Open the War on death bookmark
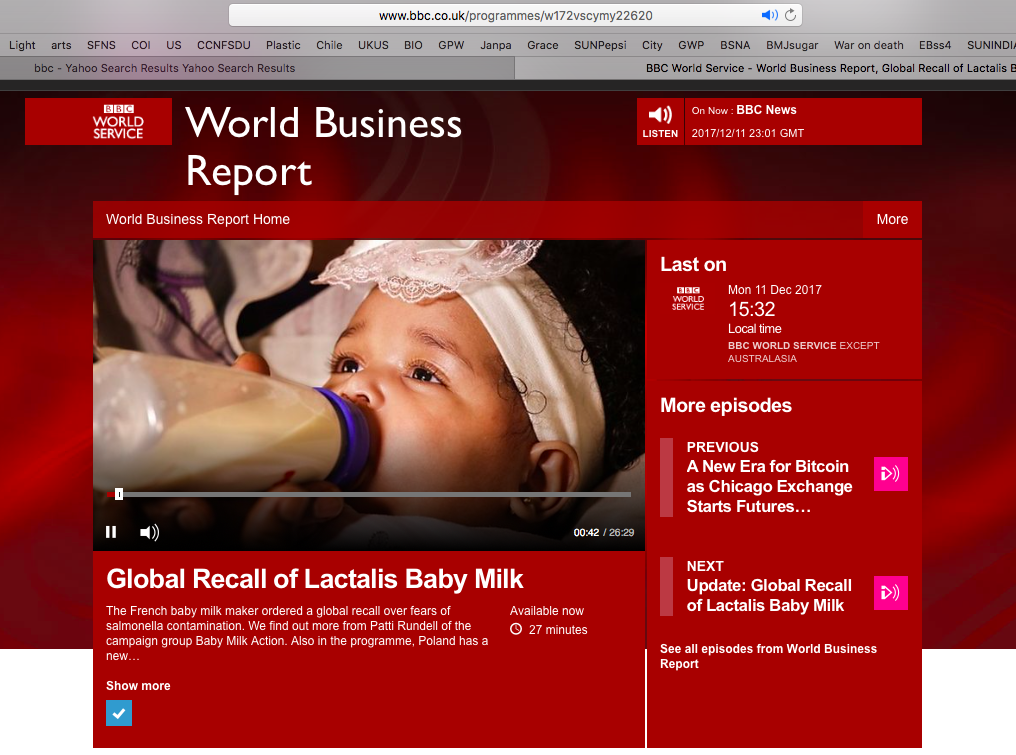 (x=868, y=45)
